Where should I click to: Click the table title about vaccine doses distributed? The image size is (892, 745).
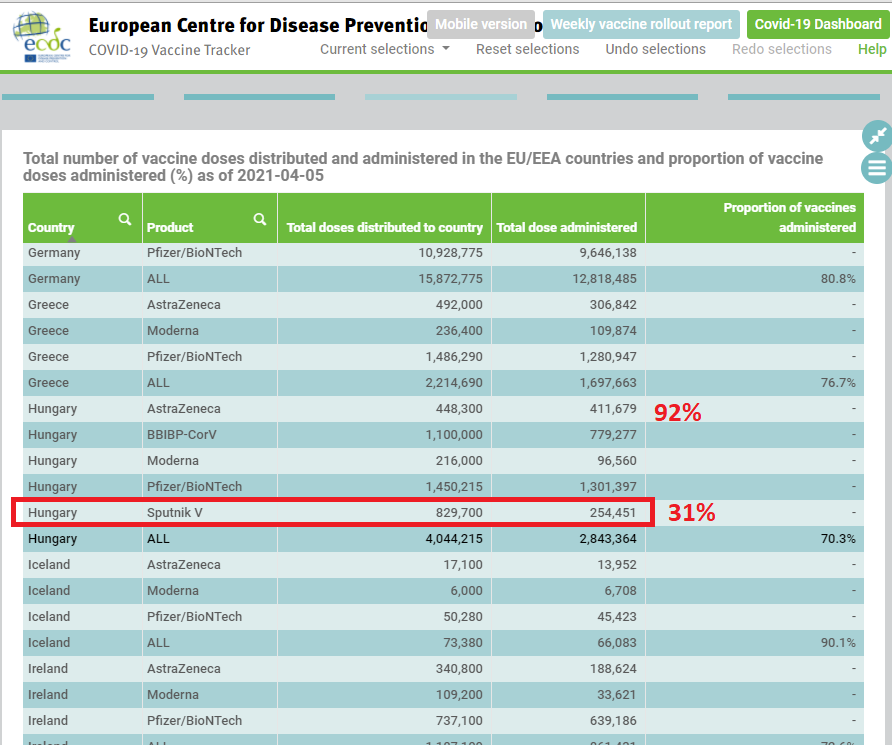pos(423,167)
